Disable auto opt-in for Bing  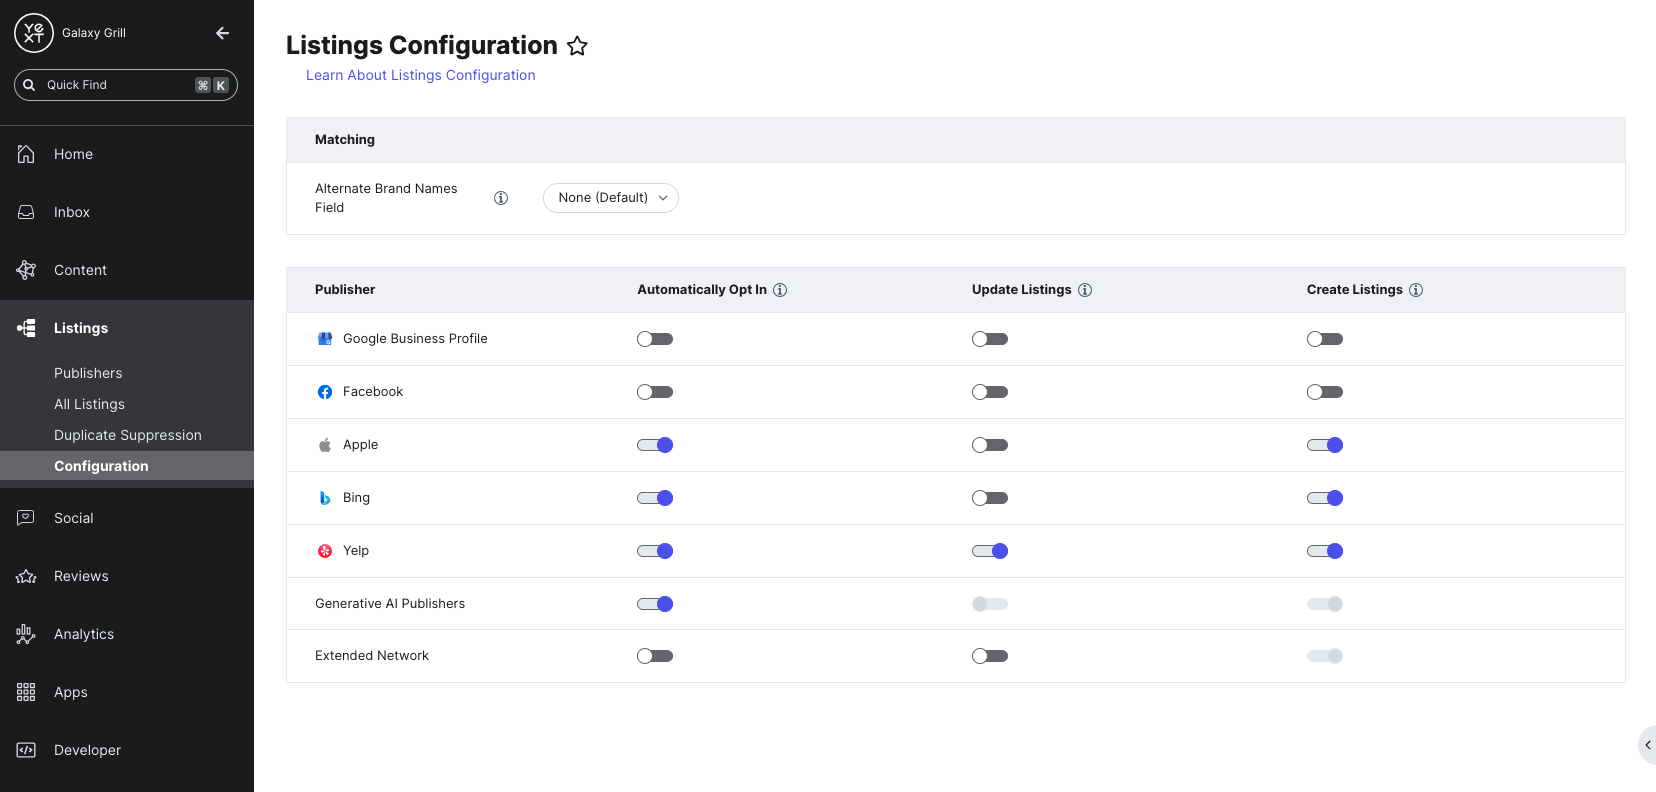[x=655, y=498]
